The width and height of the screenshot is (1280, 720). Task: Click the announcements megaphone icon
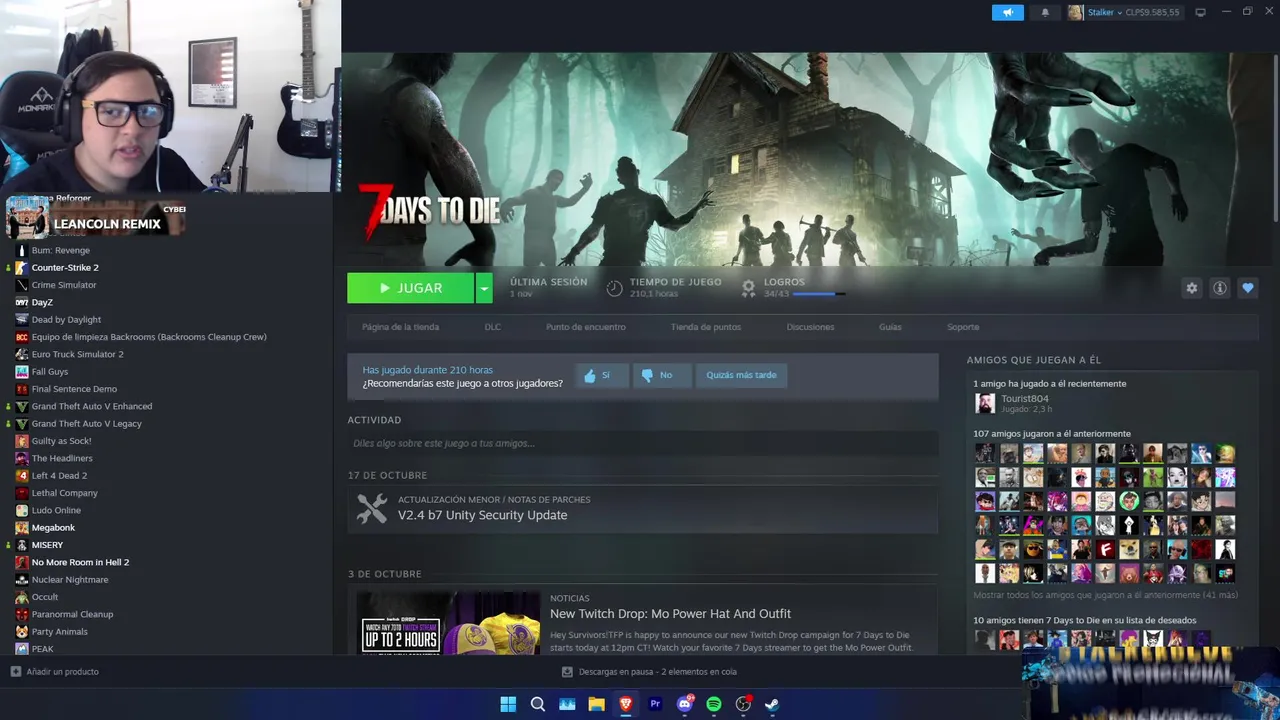pyautogui.click(x=1007, y=13)
